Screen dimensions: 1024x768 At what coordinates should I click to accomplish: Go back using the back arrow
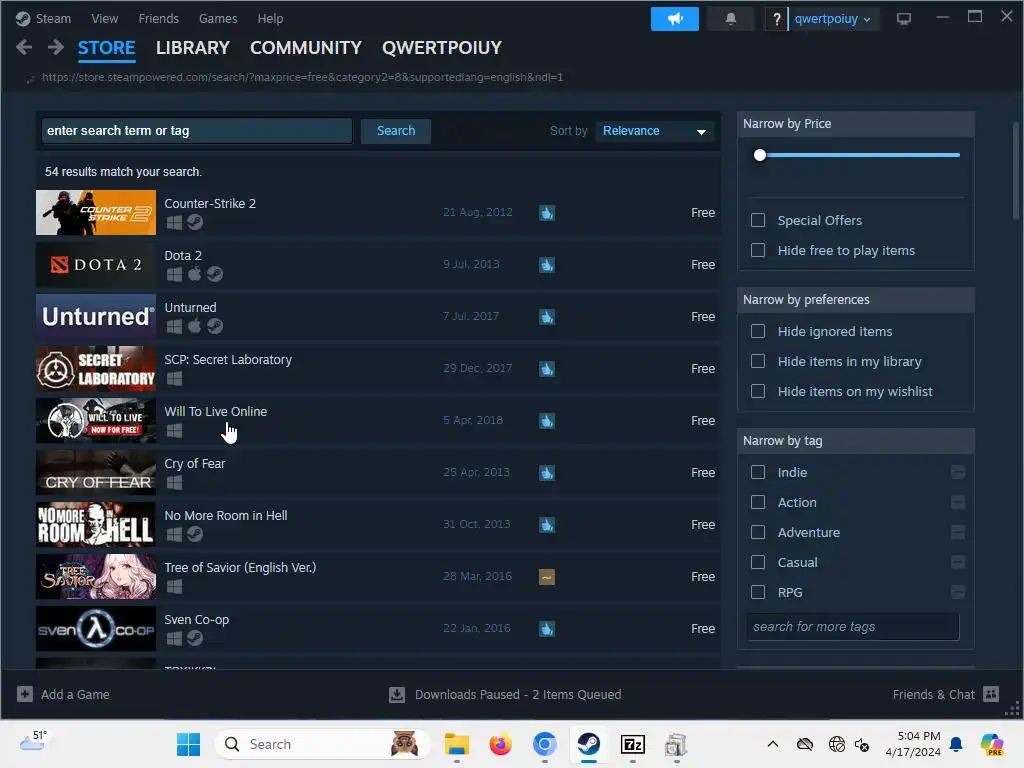[x=24, y=47]
